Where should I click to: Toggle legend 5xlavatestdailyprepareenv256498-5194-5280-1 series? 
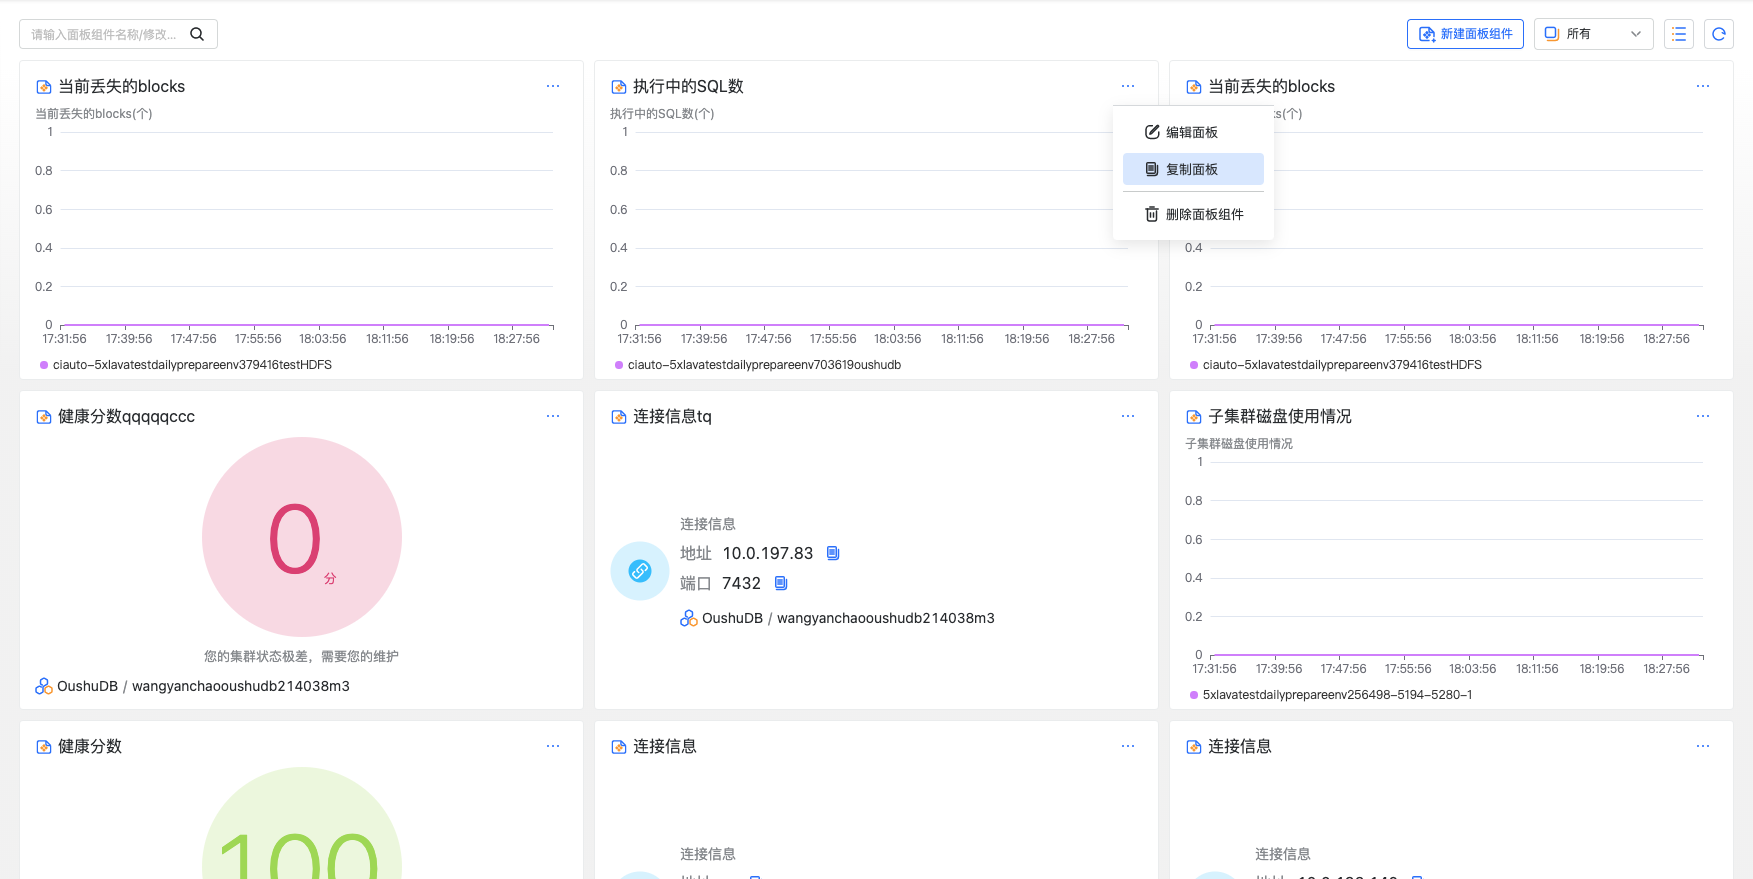pyautogui.click(x=1336, y=695)
